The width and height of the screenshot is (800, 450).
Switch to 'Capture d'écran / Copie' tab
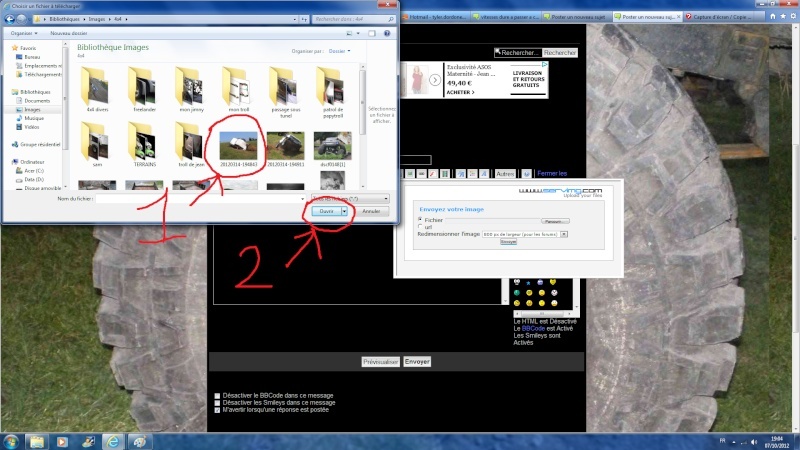719,17
